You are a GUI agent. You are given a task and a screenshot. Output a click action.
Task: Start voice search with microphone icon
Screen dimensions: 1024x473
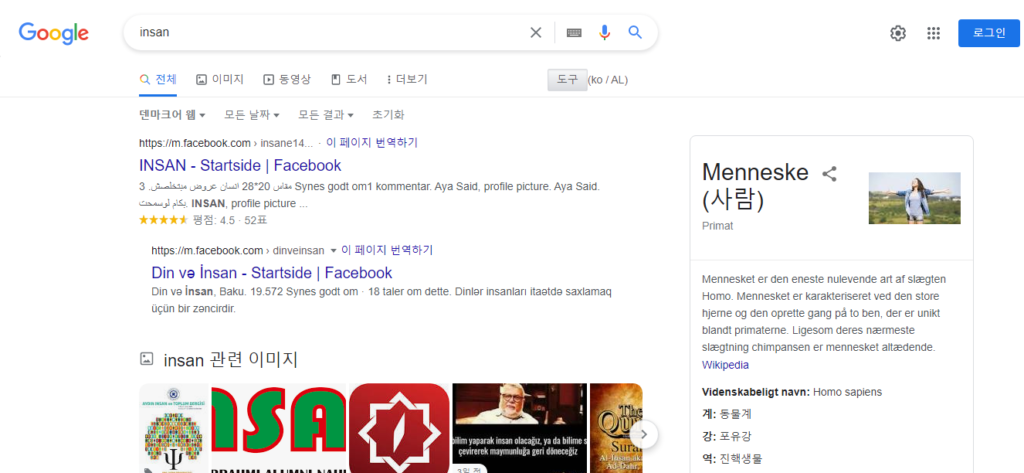pyautogui.click(x=605, y=32)
